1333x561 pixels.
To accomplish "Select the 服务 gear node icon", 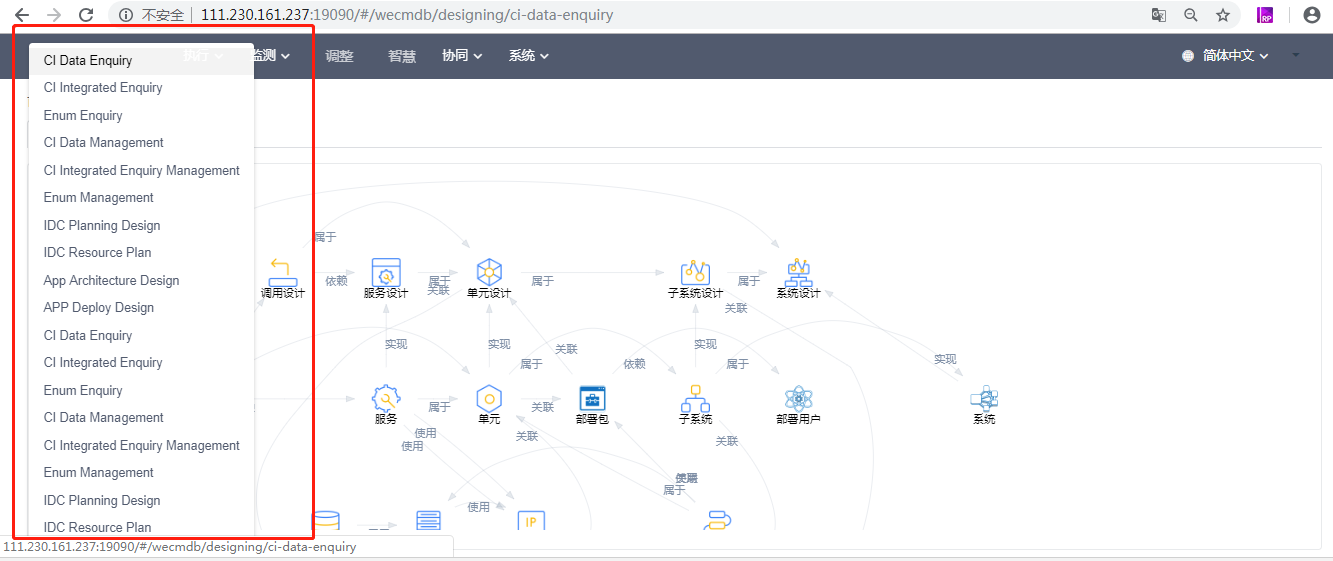I will [386, 397].
